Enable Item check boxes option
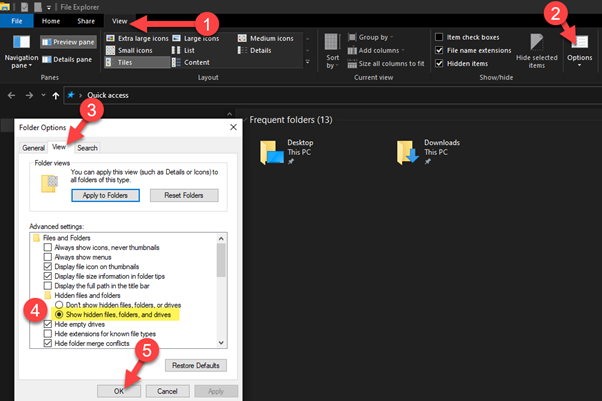Image resolution: width=602 pixels, height=401 pixels. point(440,37)
